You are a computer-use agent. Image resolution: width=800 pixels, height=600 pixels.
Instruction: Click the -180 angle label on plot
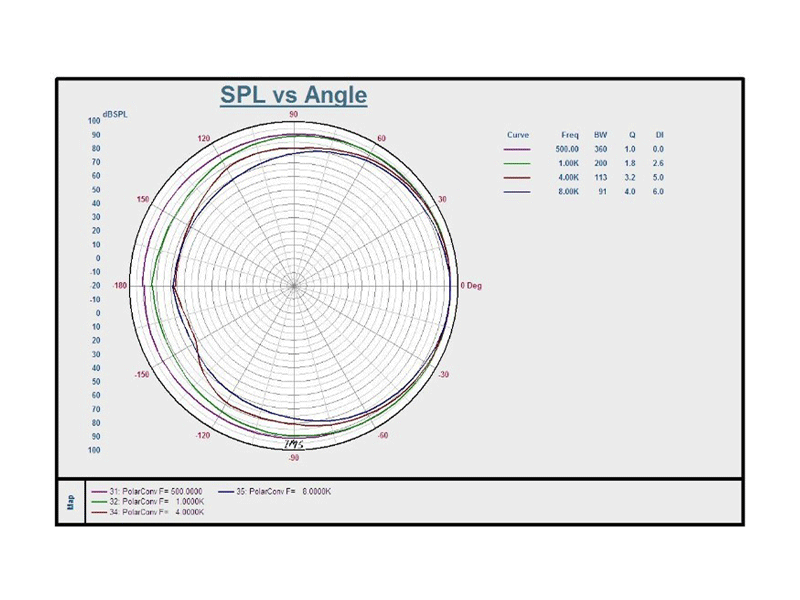tap(121, 286)
